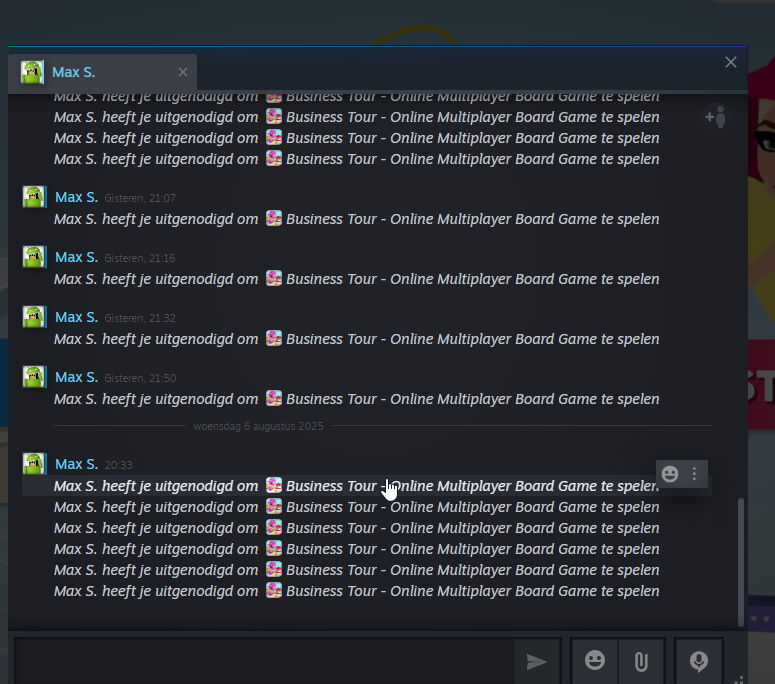Click Max S. avatar on the 21:07 message

coord(35,197)
